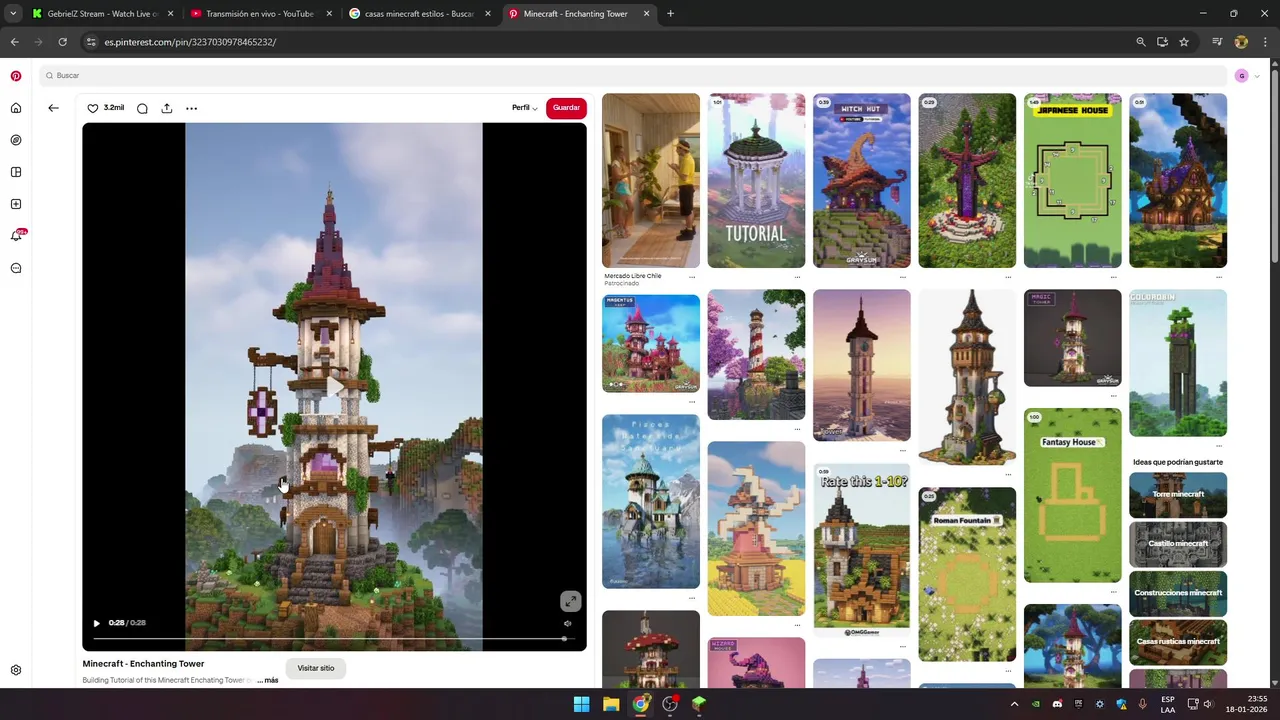Expand the accounts chevron beside avatar
Image resolution: width=1280 pixels, height=720 pixels.
[x=1257, y=76]
